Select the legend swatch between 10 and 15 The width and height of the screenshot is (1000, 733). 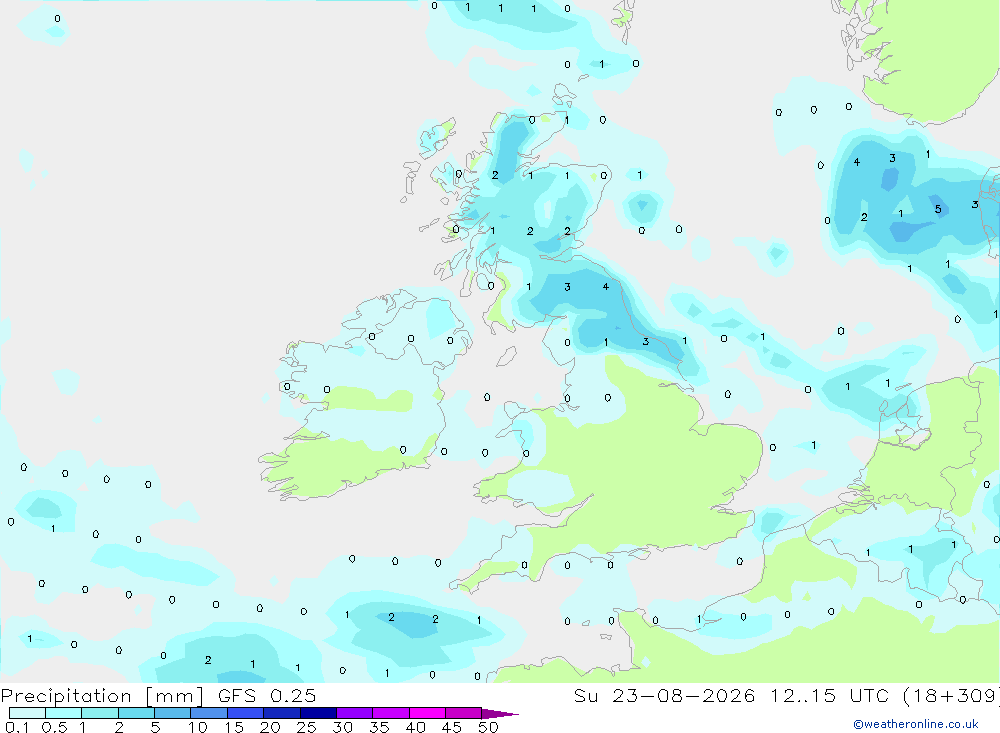pos(209,713)
